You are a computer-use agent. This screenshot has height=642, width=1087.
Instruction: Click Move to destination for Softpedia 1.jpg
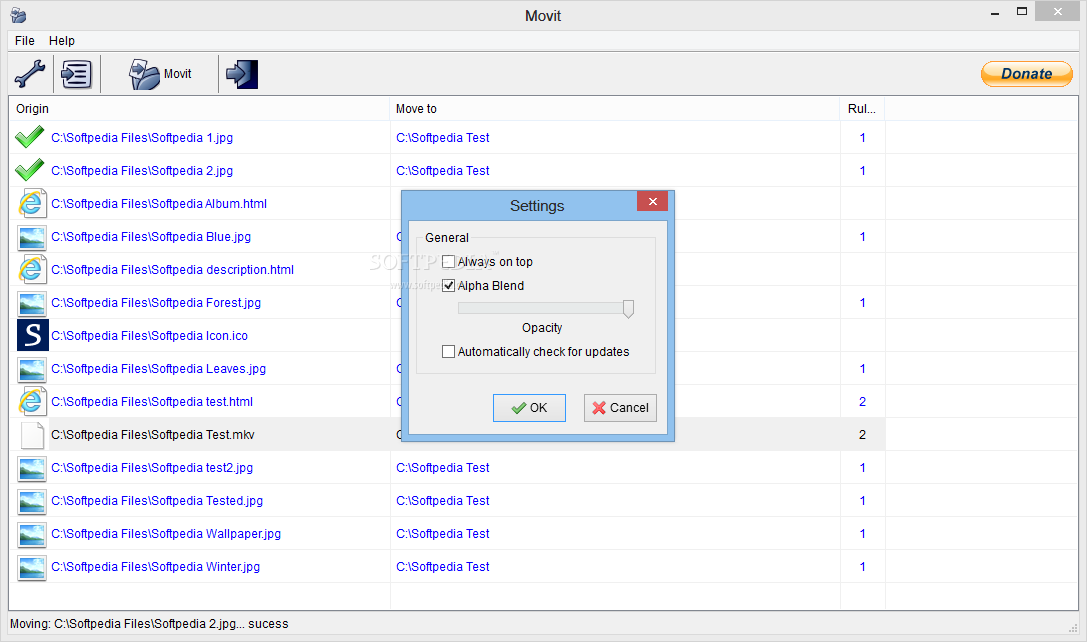(443, 138)
